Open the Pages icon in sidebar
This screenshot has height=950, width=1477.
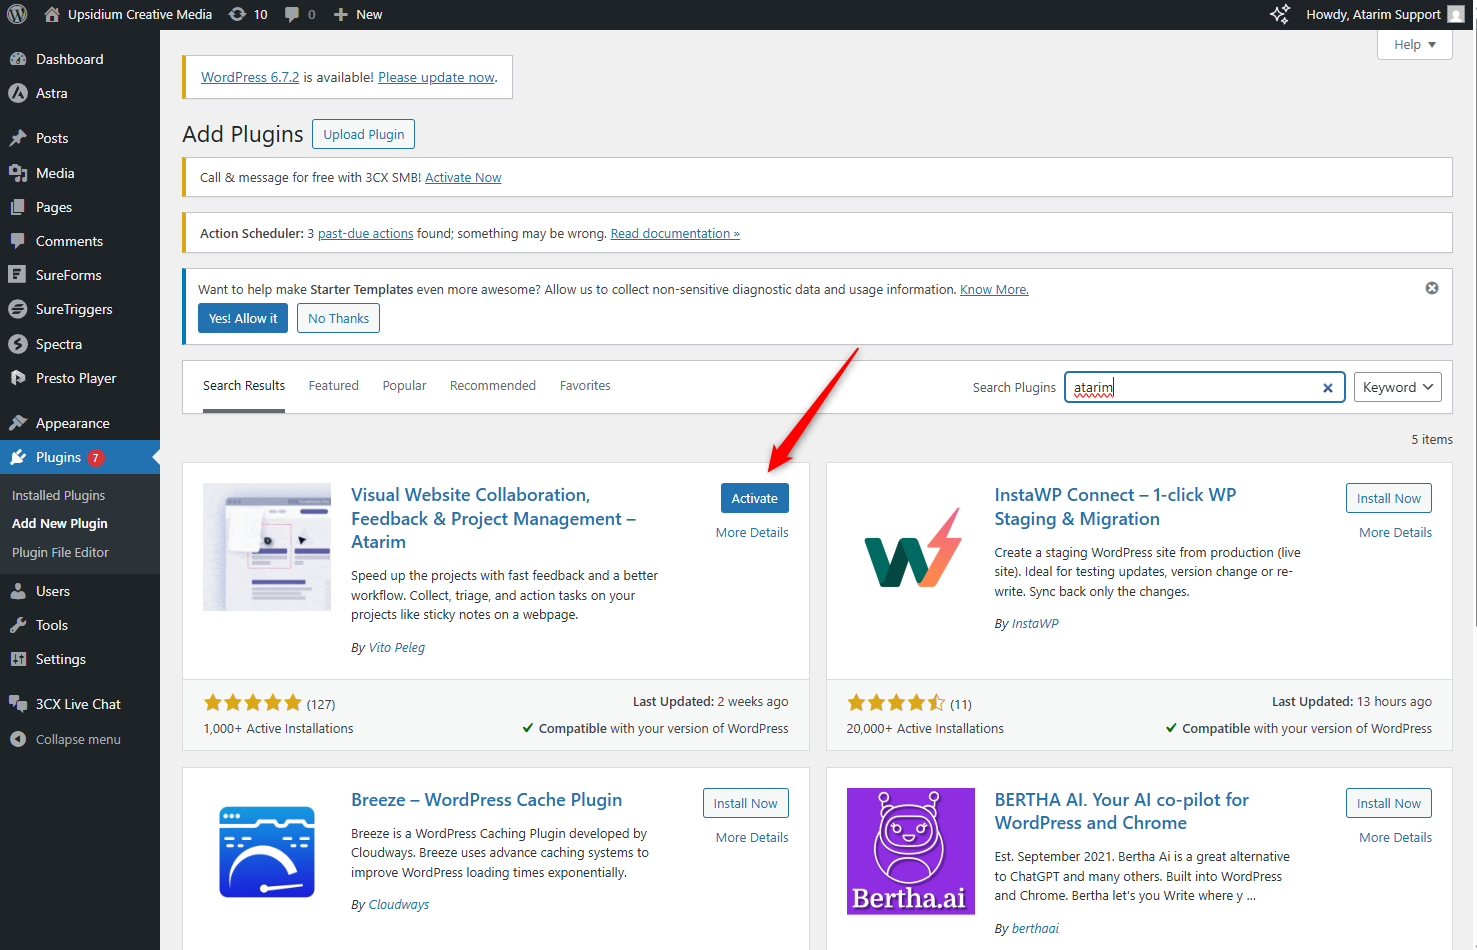click(x=18, y=207)
